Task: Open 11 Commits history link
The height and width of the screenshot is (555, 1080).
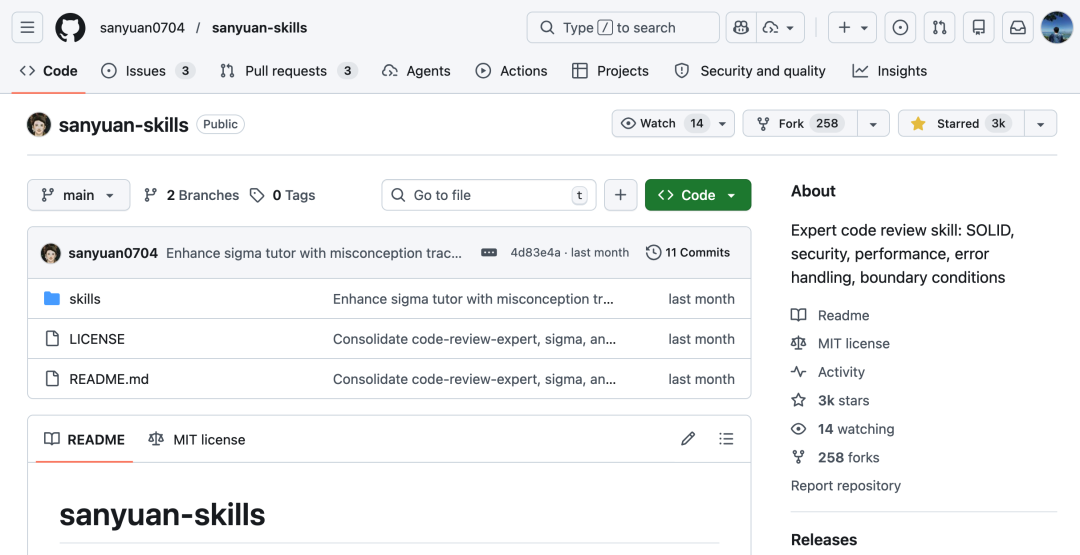Action: [688, 253]
